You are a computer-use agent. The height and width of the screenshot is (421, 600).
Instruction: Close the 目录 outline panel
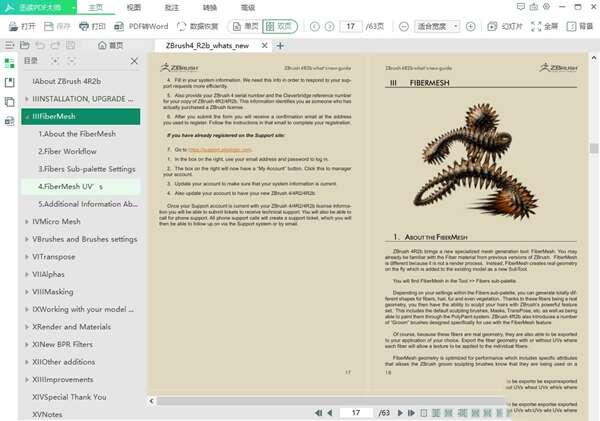point(135,62)
